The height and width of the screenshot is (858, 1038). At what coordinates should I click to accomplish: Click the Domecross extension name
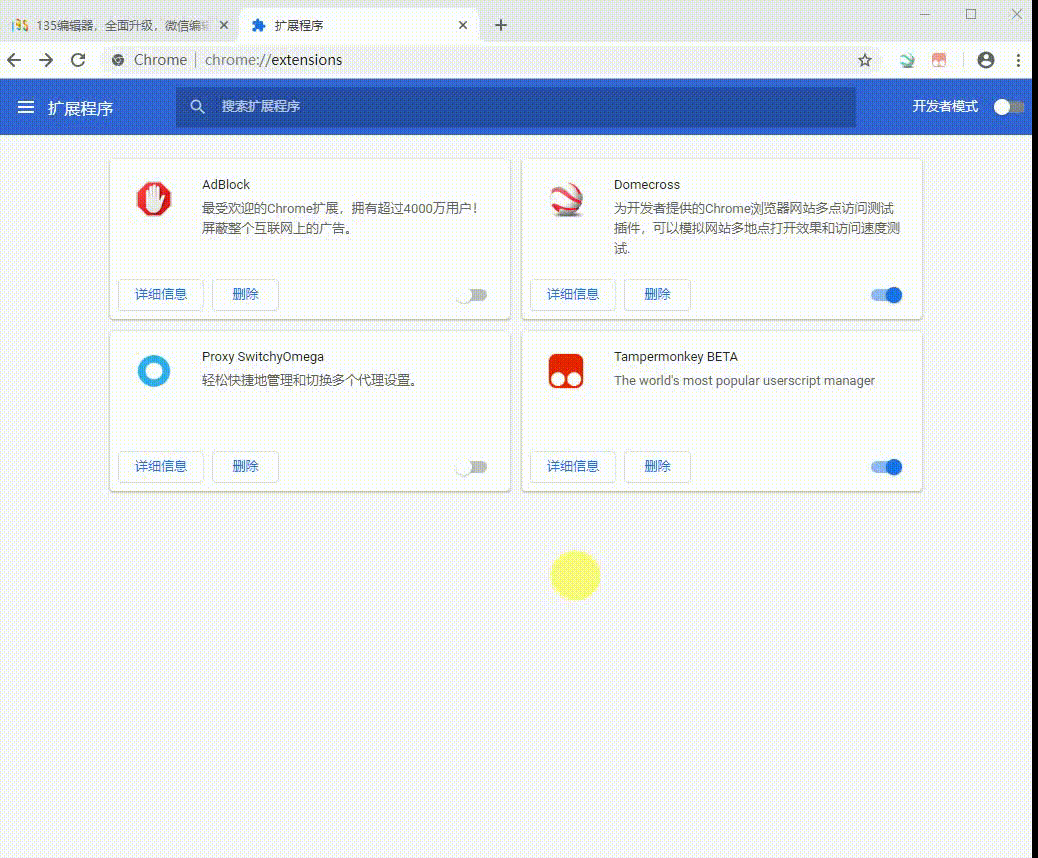coord(647,185)
